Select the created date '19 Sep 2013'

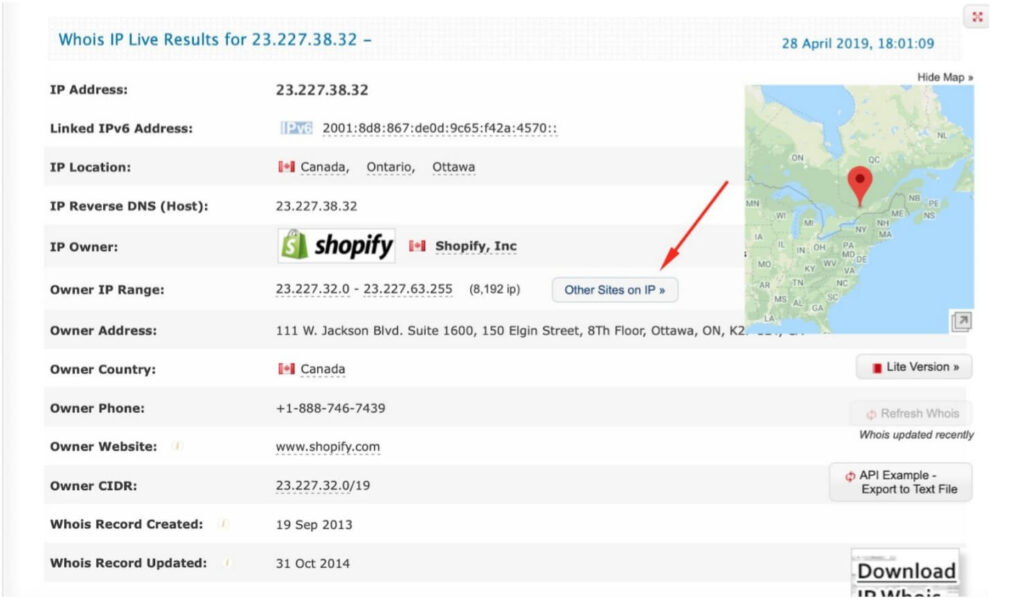click(x=313, y=525)
